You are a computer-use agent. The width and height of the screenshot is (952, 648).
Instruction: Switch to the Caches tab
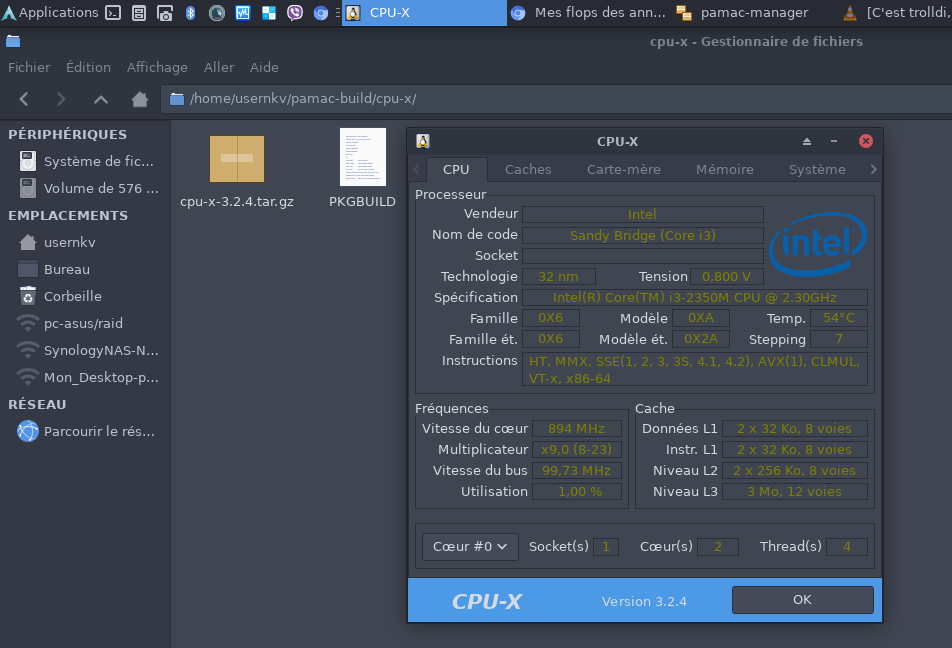click(528, 169)
